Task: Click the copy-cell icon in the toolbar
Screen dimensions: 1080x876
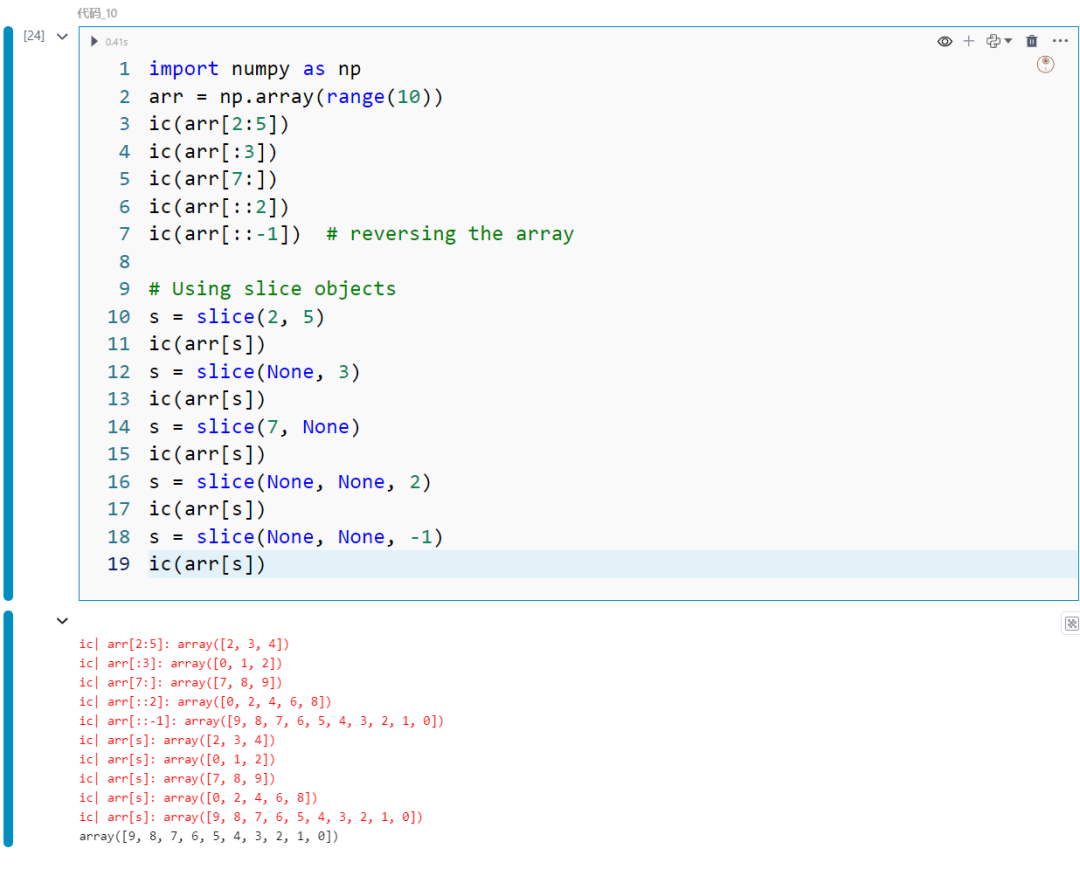Action: (994, 41)
